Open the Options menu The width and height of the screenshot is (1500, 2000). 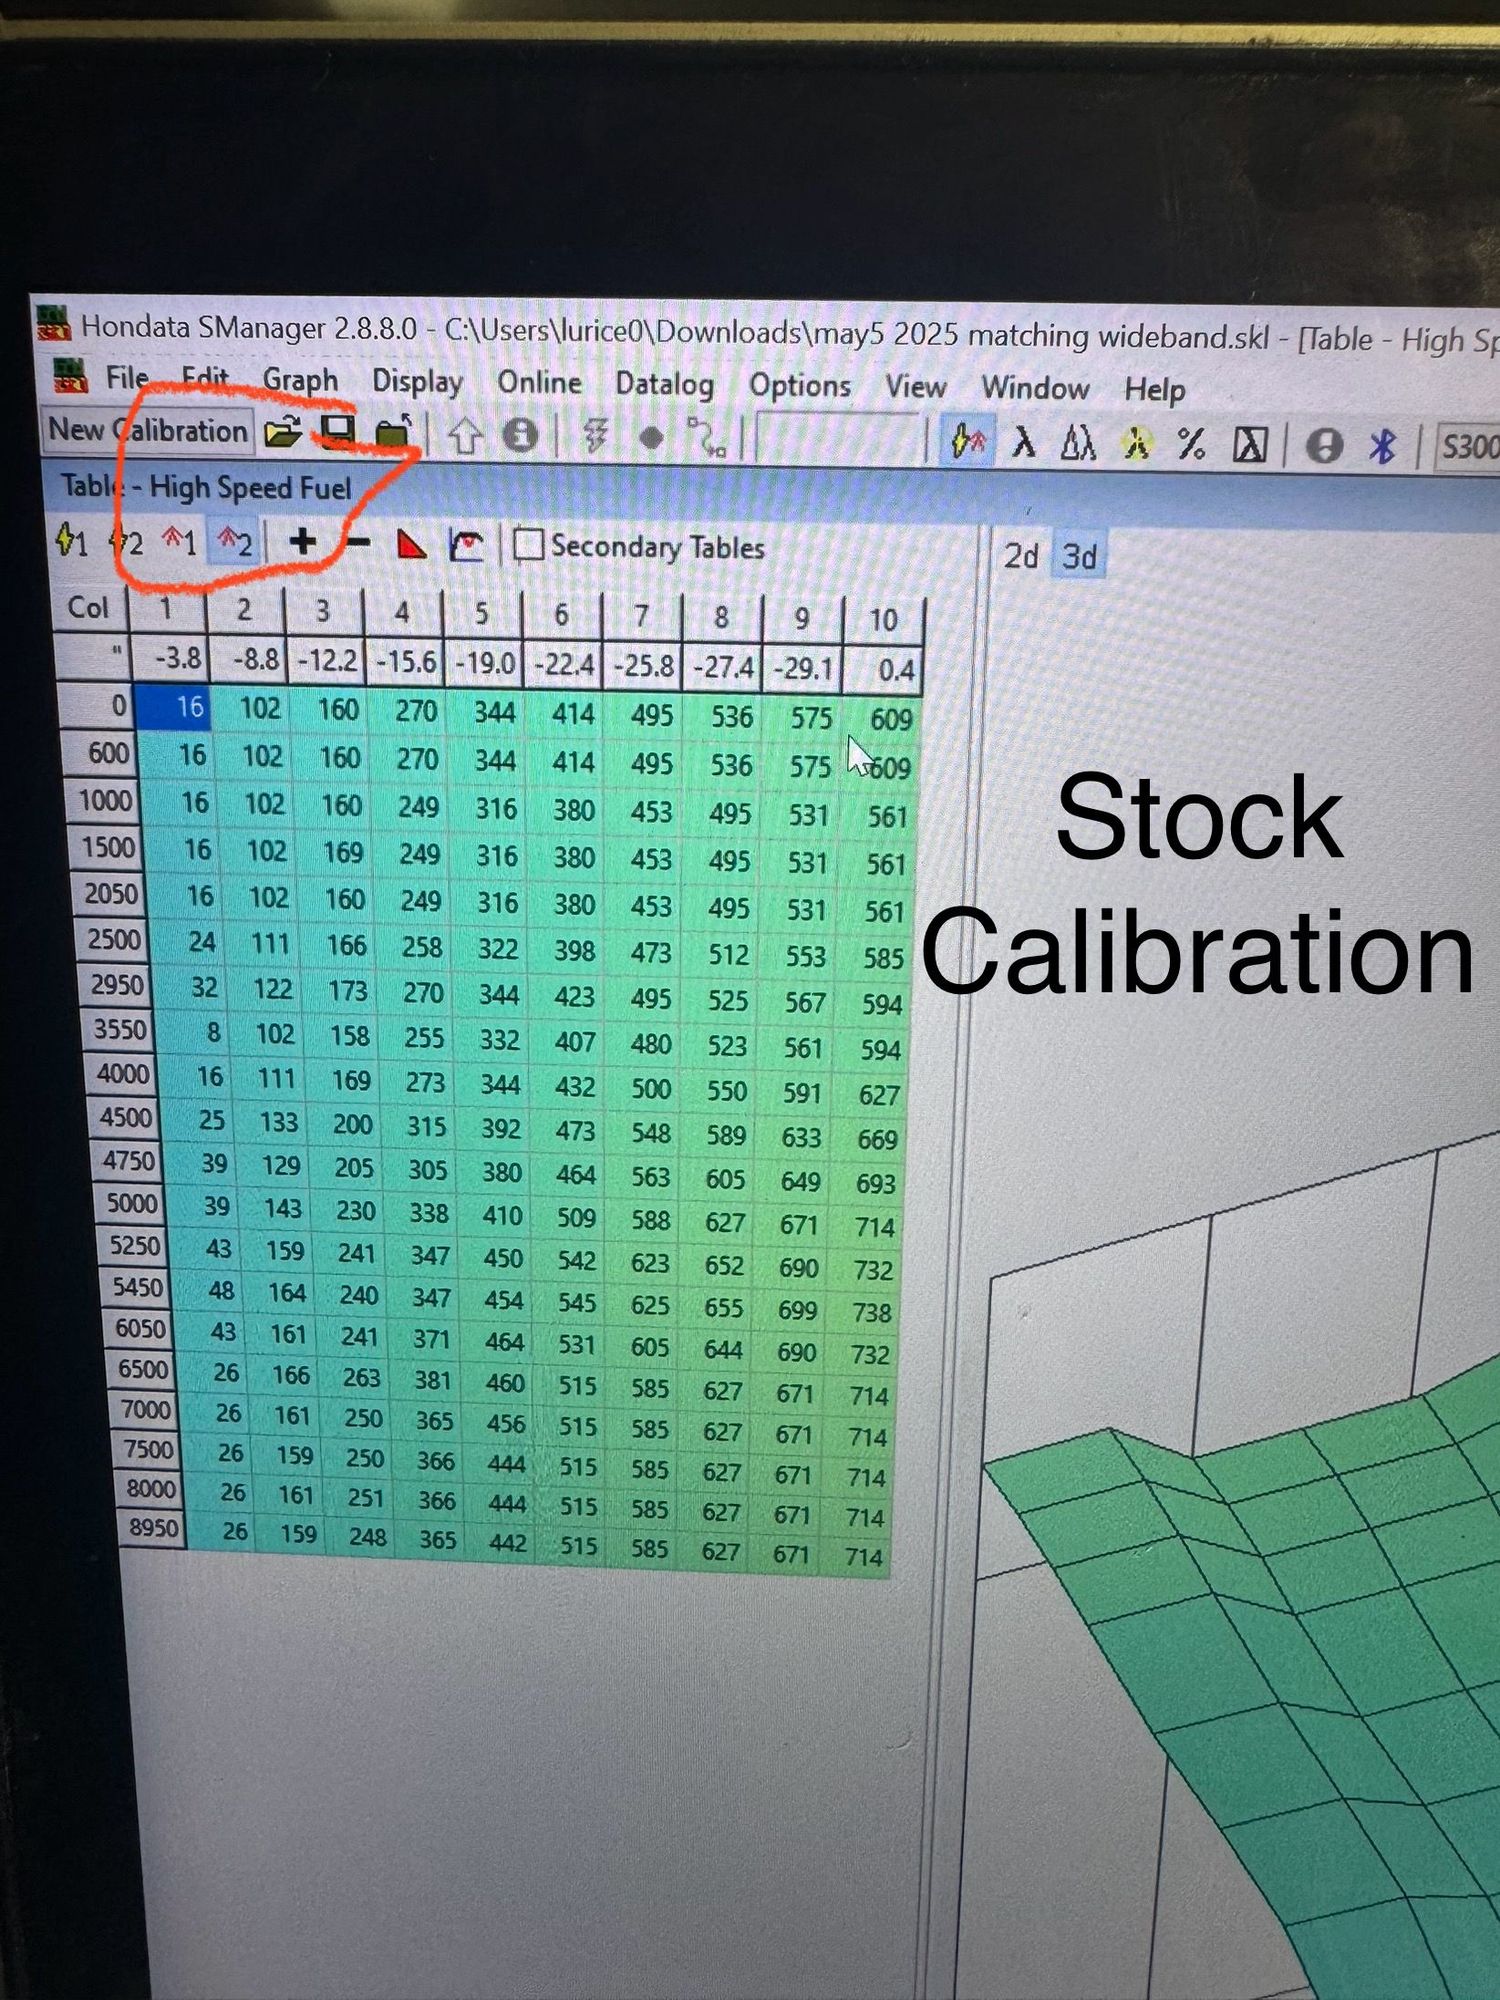tap(799, 386)
